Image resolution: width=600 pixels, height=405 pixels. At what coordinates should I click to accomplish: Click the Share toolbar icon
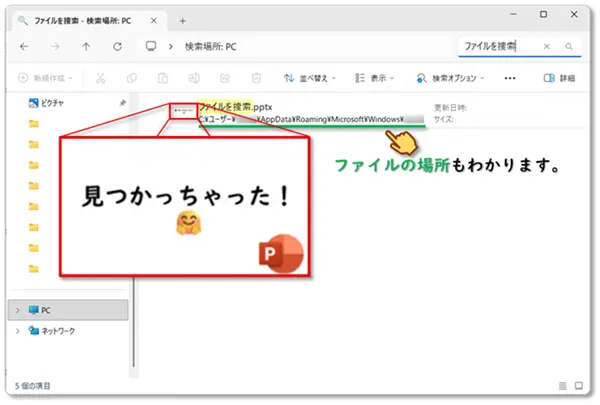click(x=225, y=78)
